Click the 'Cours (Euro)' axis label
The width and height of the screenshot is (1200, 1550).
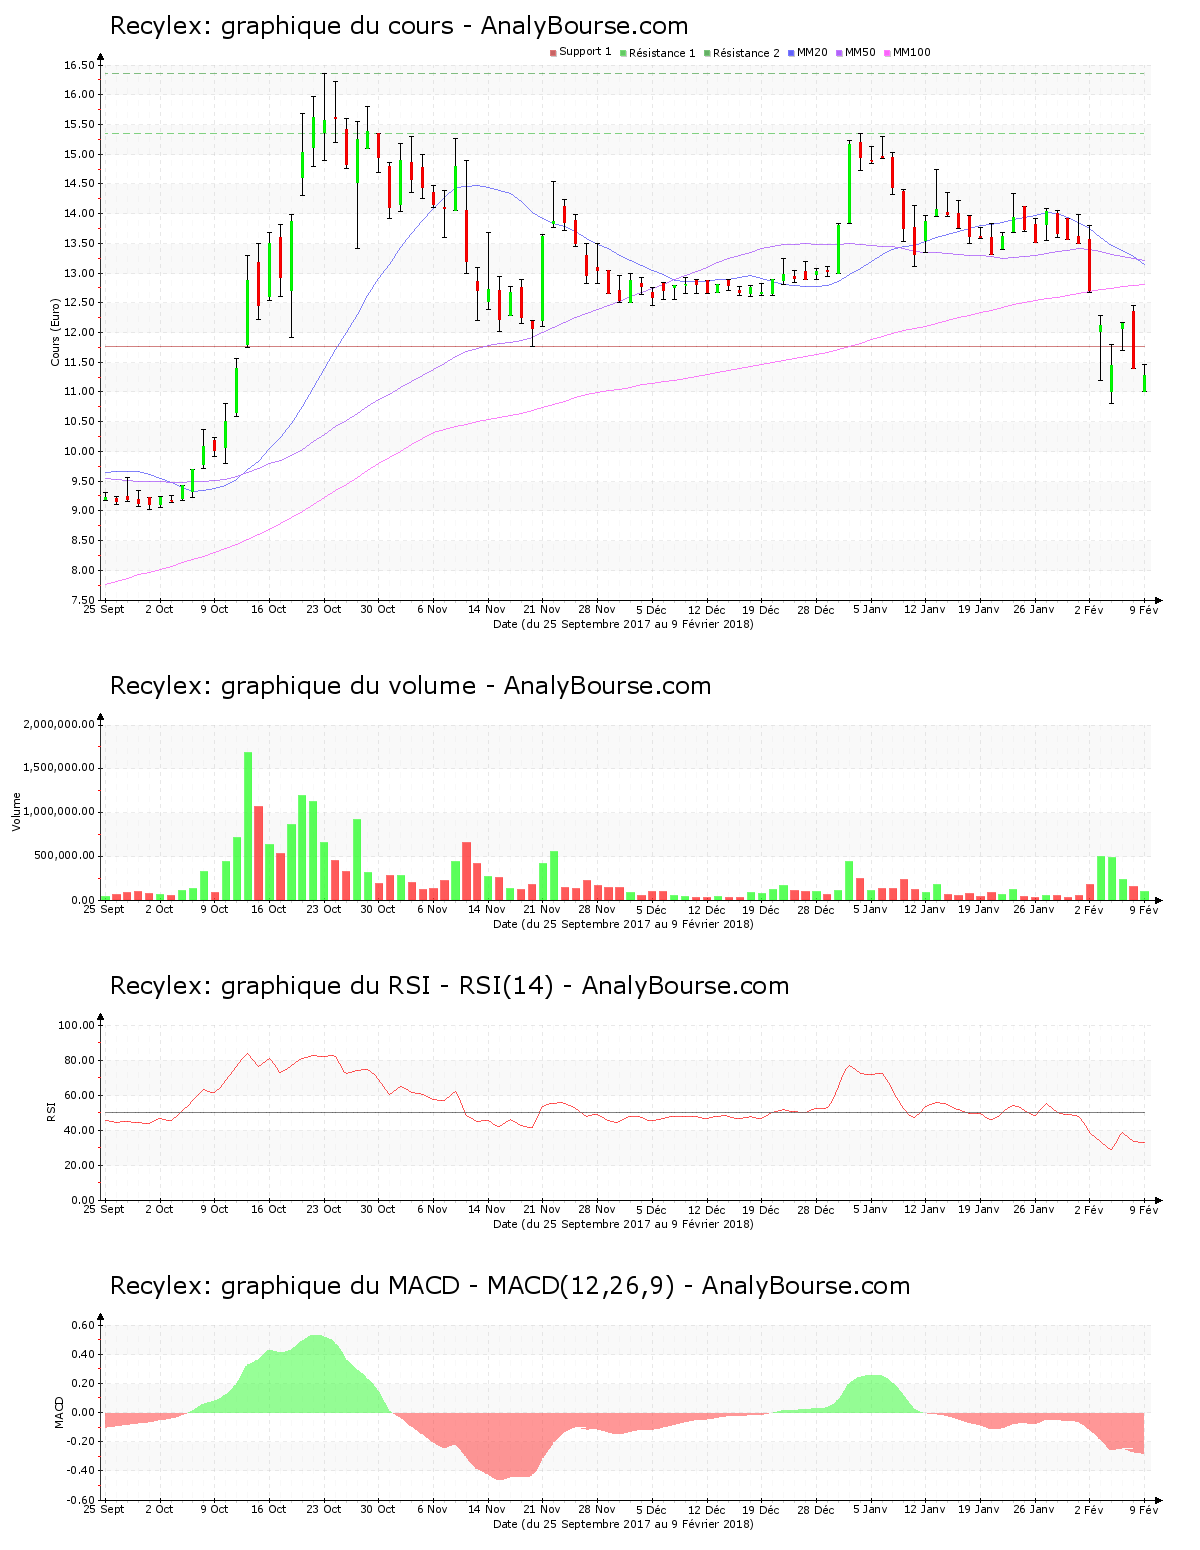pos(56,332)
